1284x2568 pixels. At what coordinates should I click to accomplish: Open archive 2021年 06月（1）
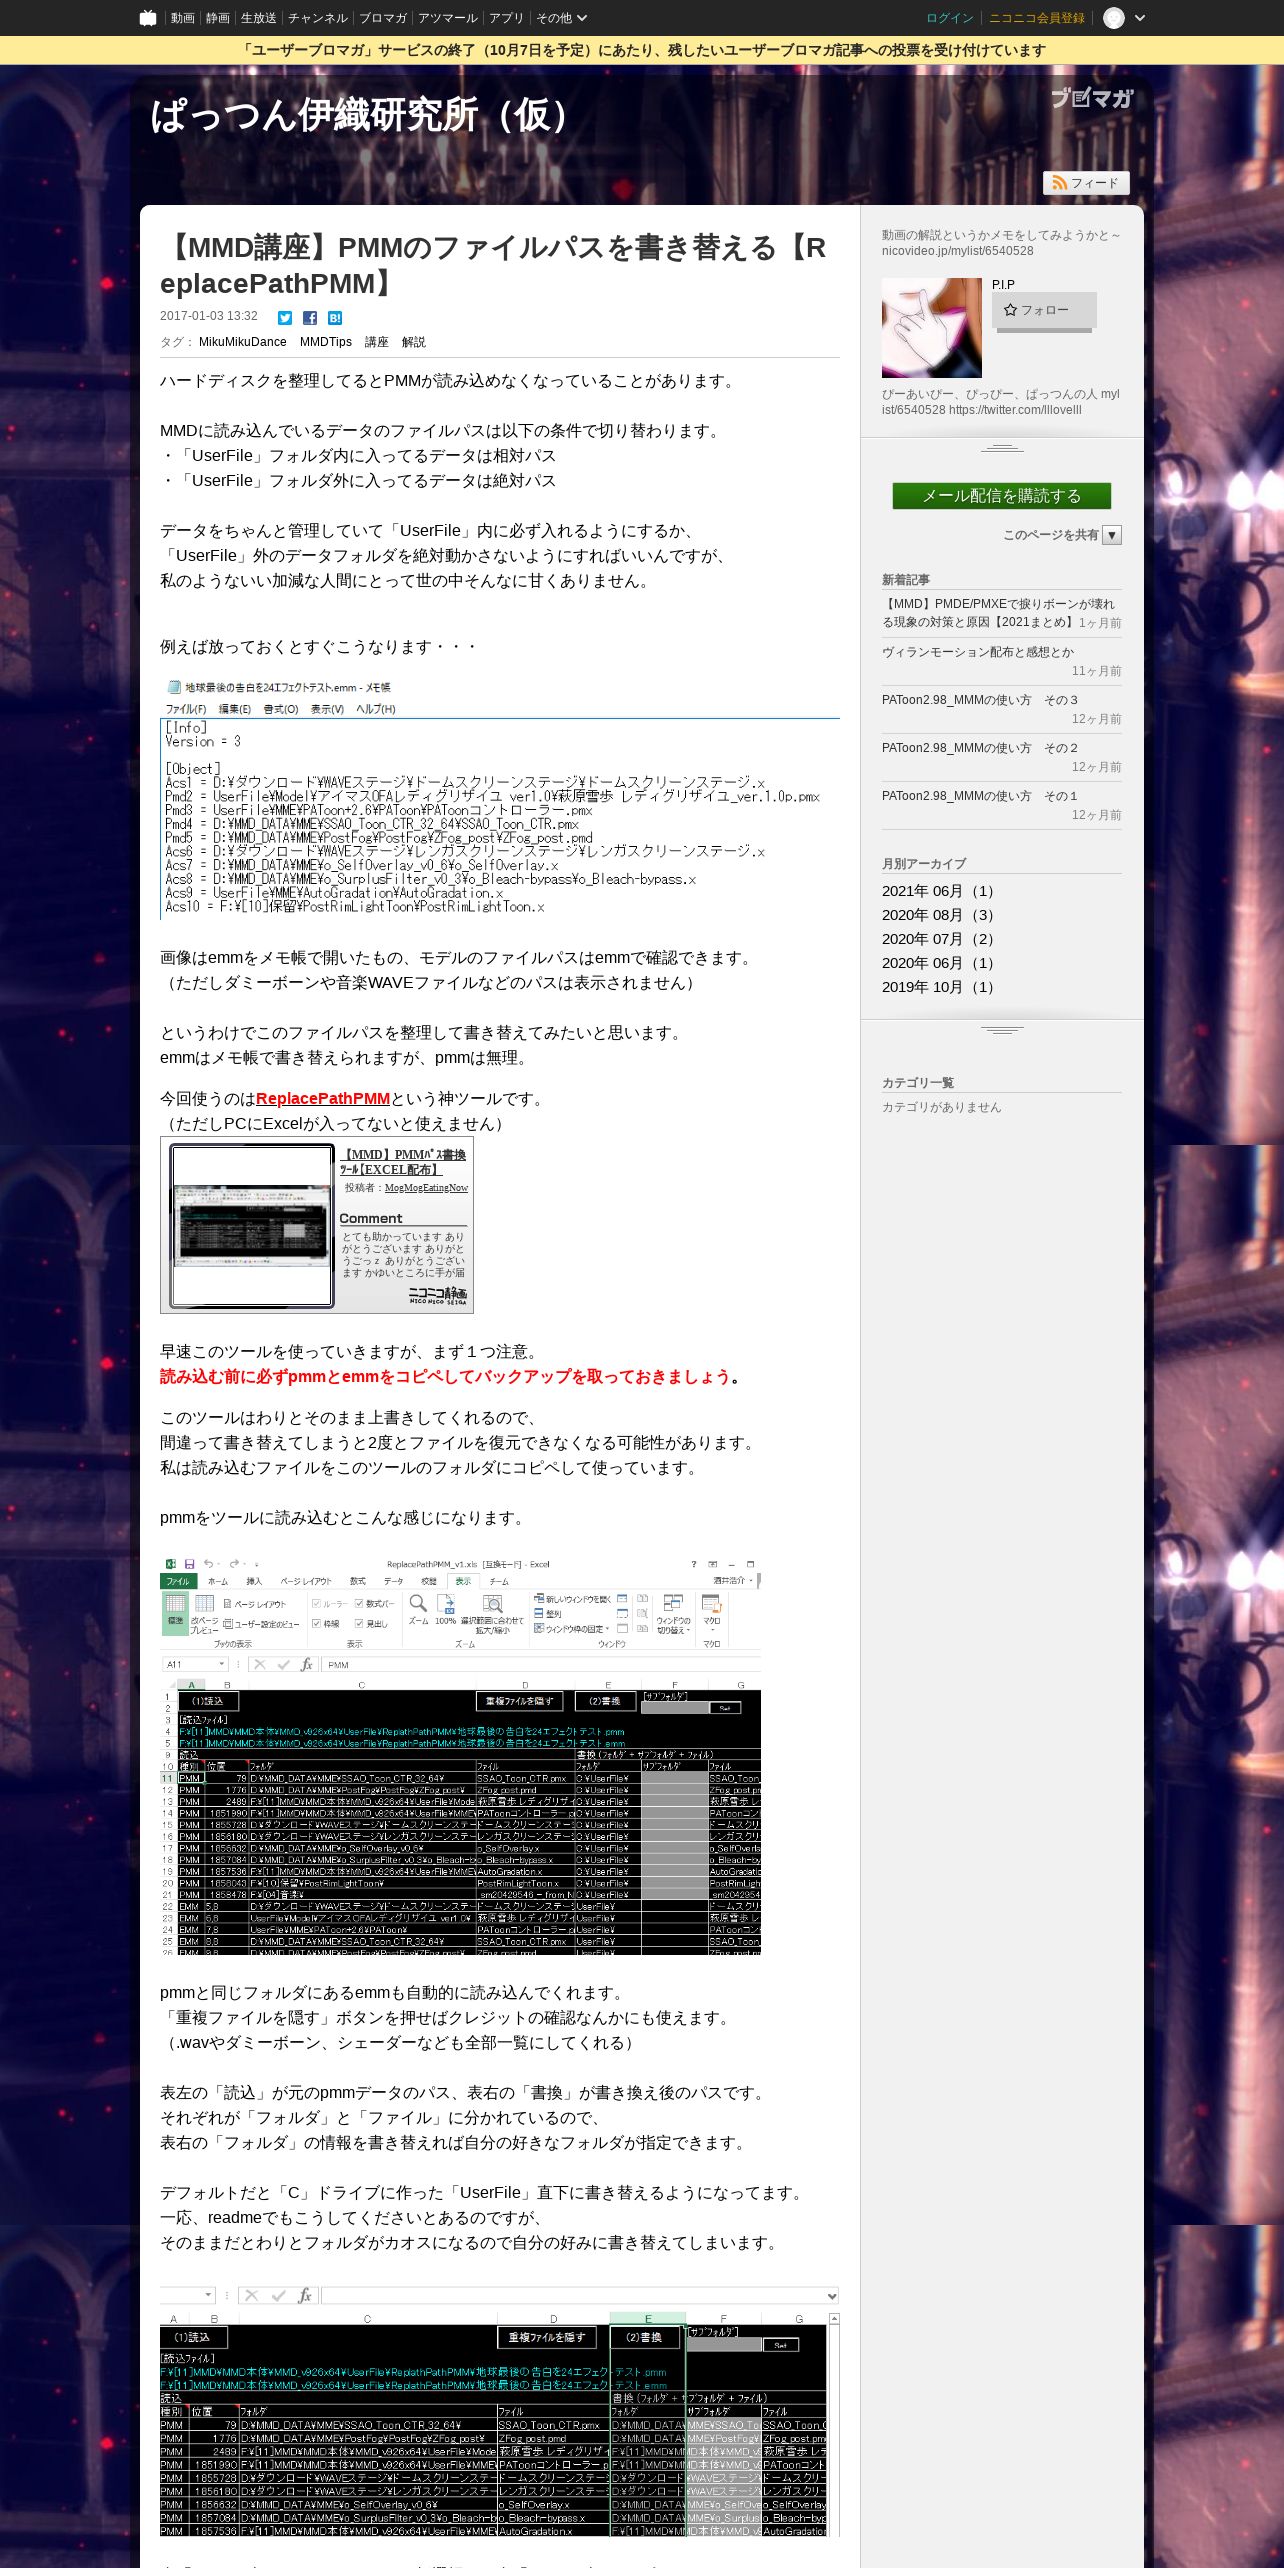pos(940,891)
